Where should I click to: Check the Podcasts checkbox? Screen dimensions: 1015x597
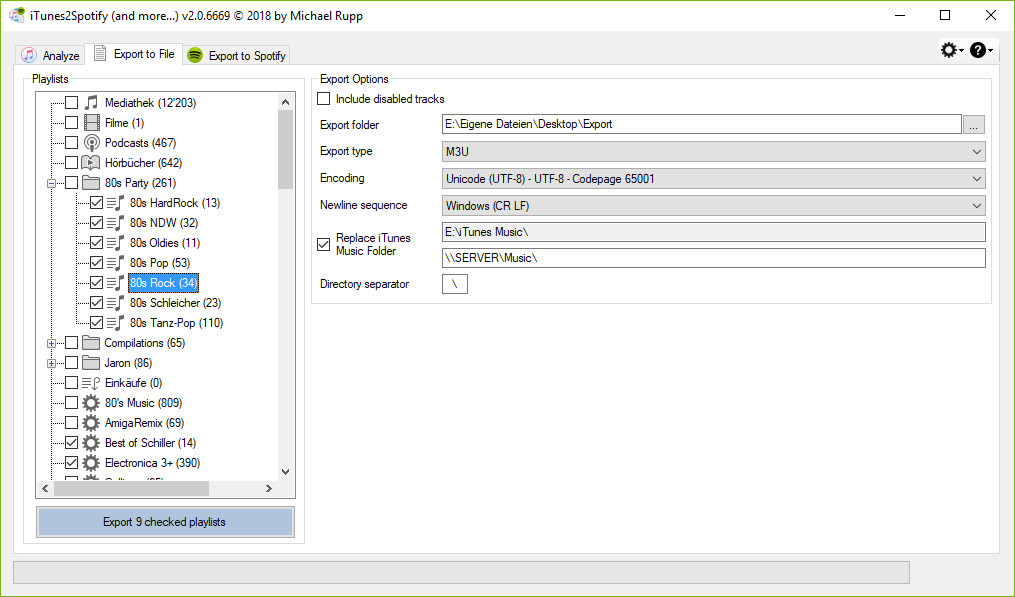(72, 142)
